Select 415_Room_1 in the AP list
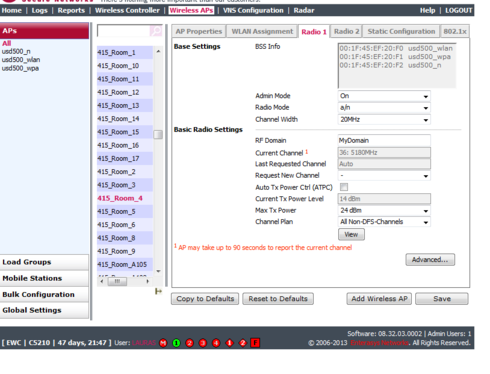The width and height of the screenshot is (490, 374). click(125, 53)
